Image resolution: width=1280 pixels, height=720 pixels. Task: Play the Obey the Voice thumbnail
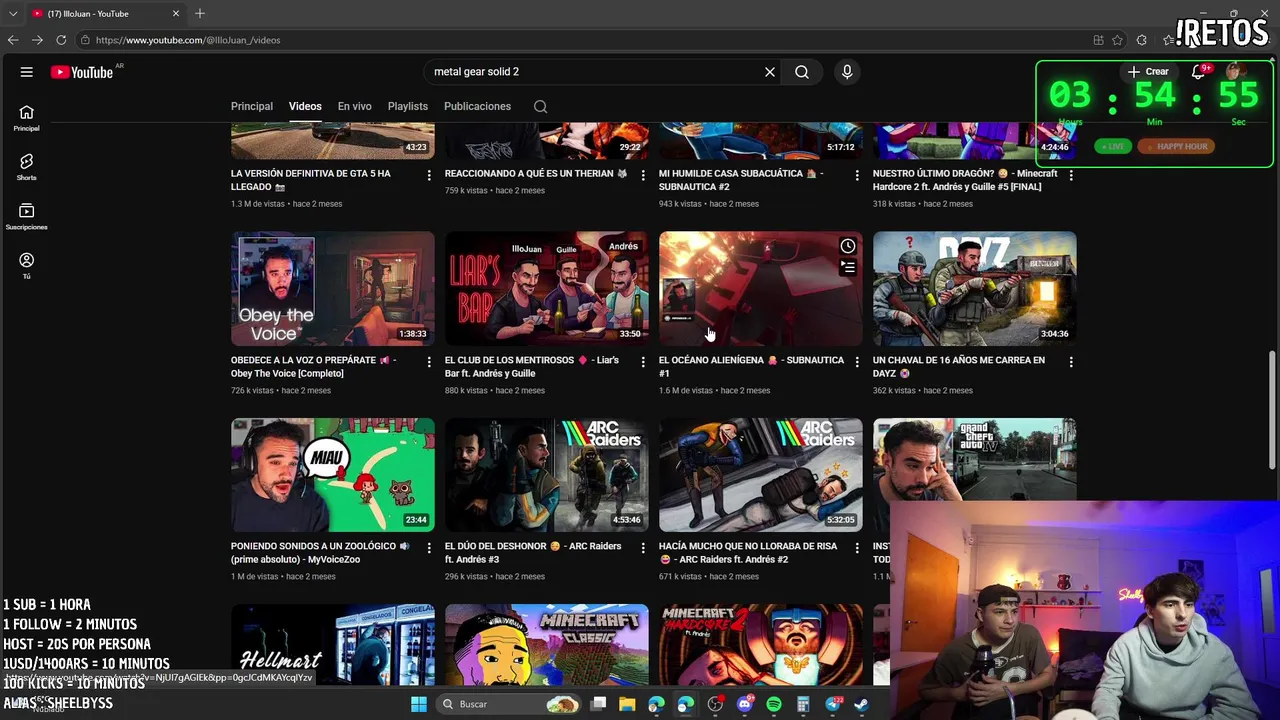(x=333, y=289)
